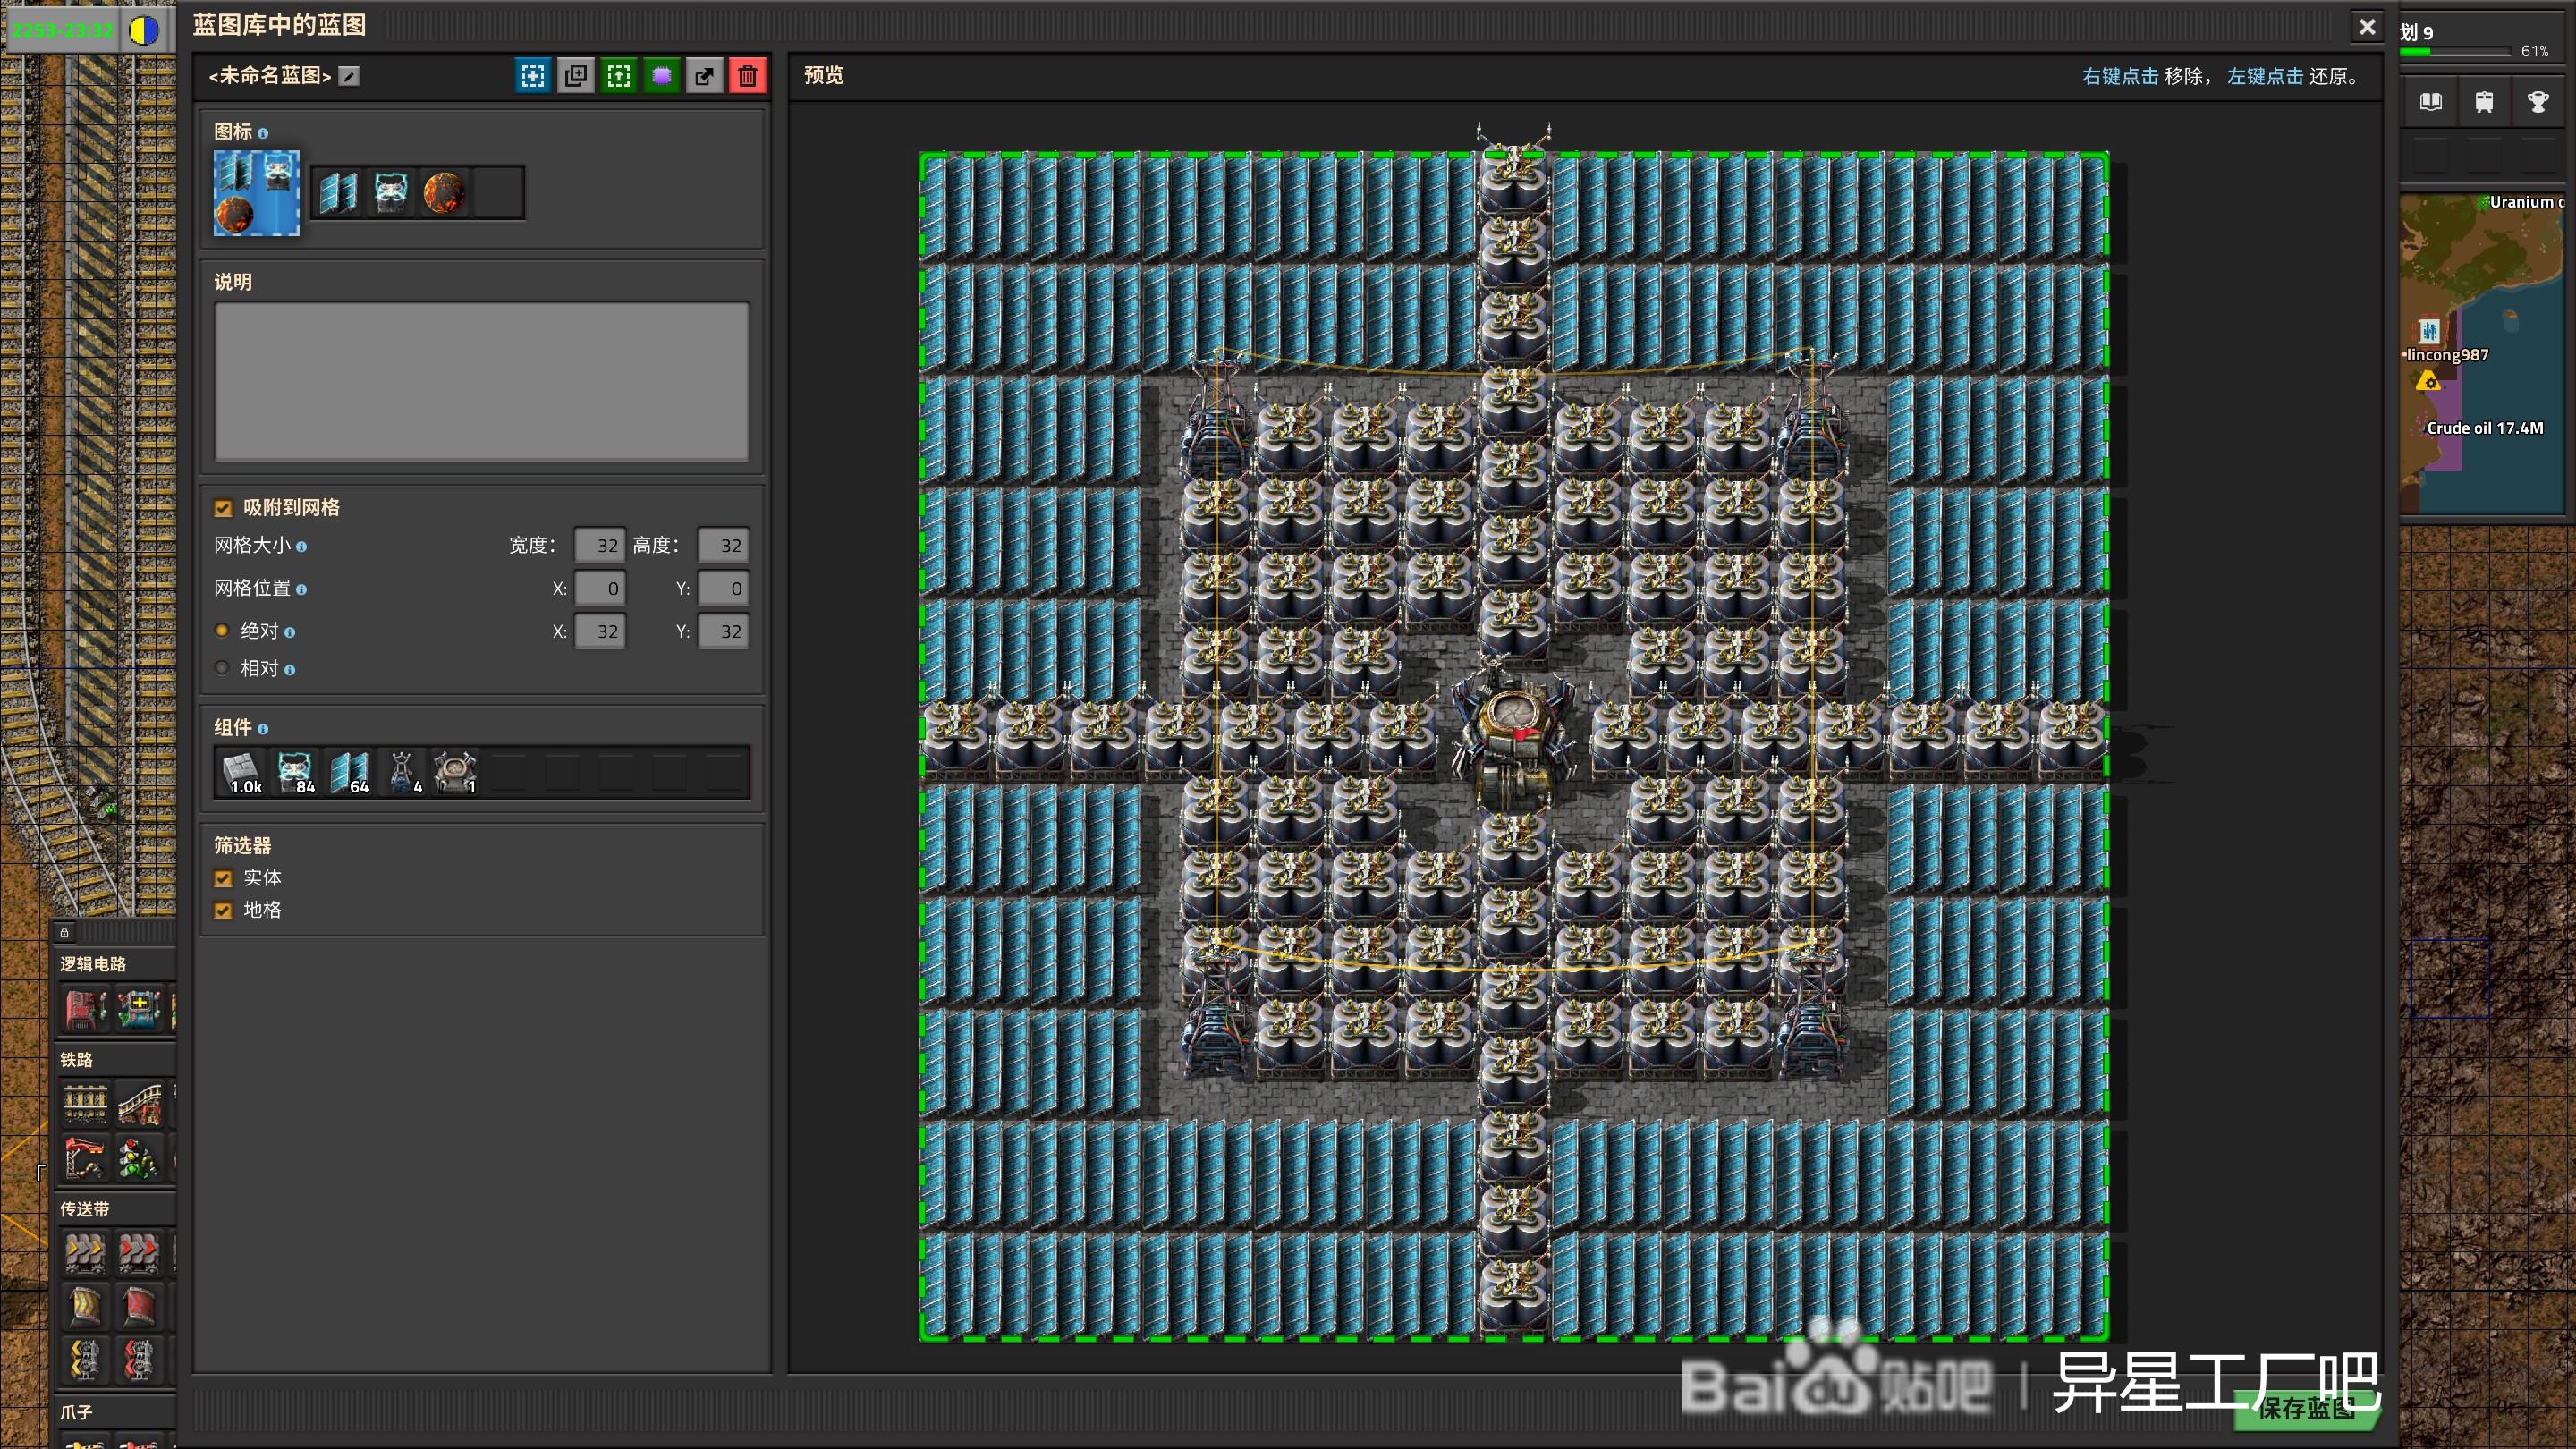Click the info icon beside 网格位置
Screen dimensions: 2576x1449
point(301,590)
